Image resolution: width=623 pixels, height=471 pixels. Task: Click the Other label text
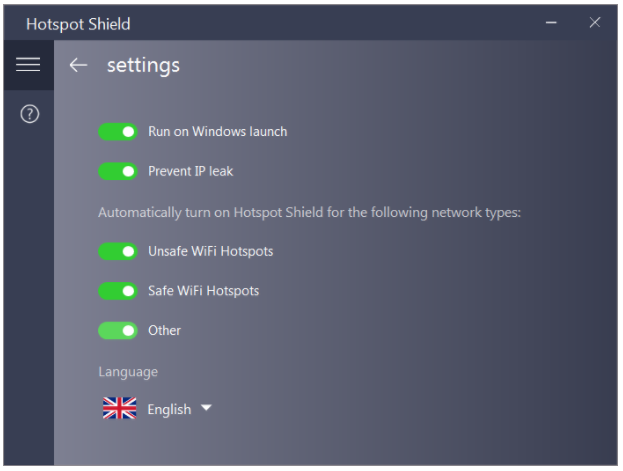164,330
